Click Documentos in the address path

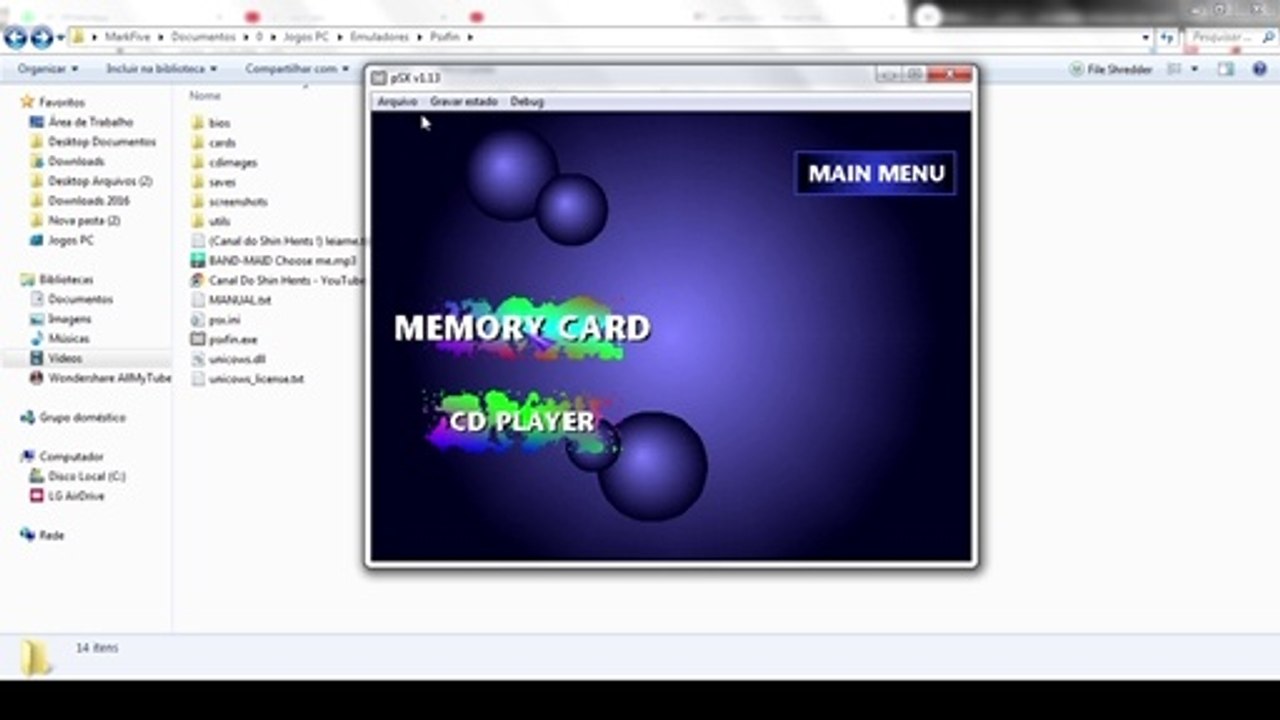point(203,37)
